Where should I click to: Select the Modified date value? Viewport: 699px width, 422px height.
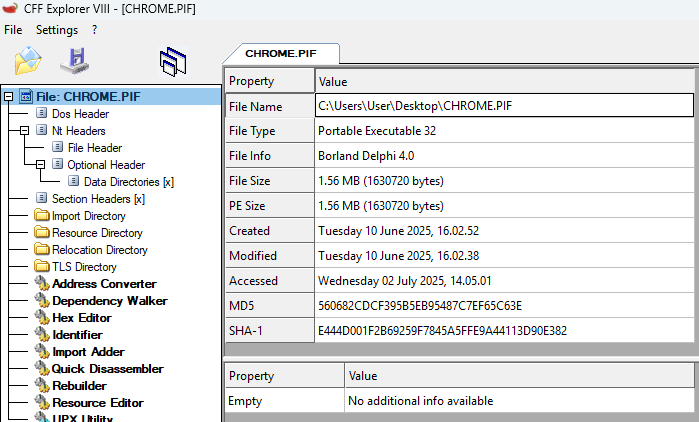[x=504, y=256]
